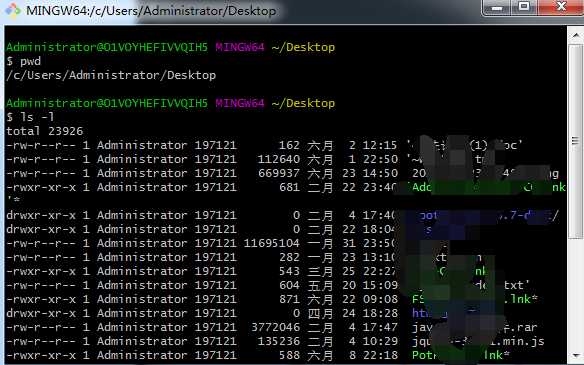Click the first magenta 'MINGW64' prompt label

[240, 47]
